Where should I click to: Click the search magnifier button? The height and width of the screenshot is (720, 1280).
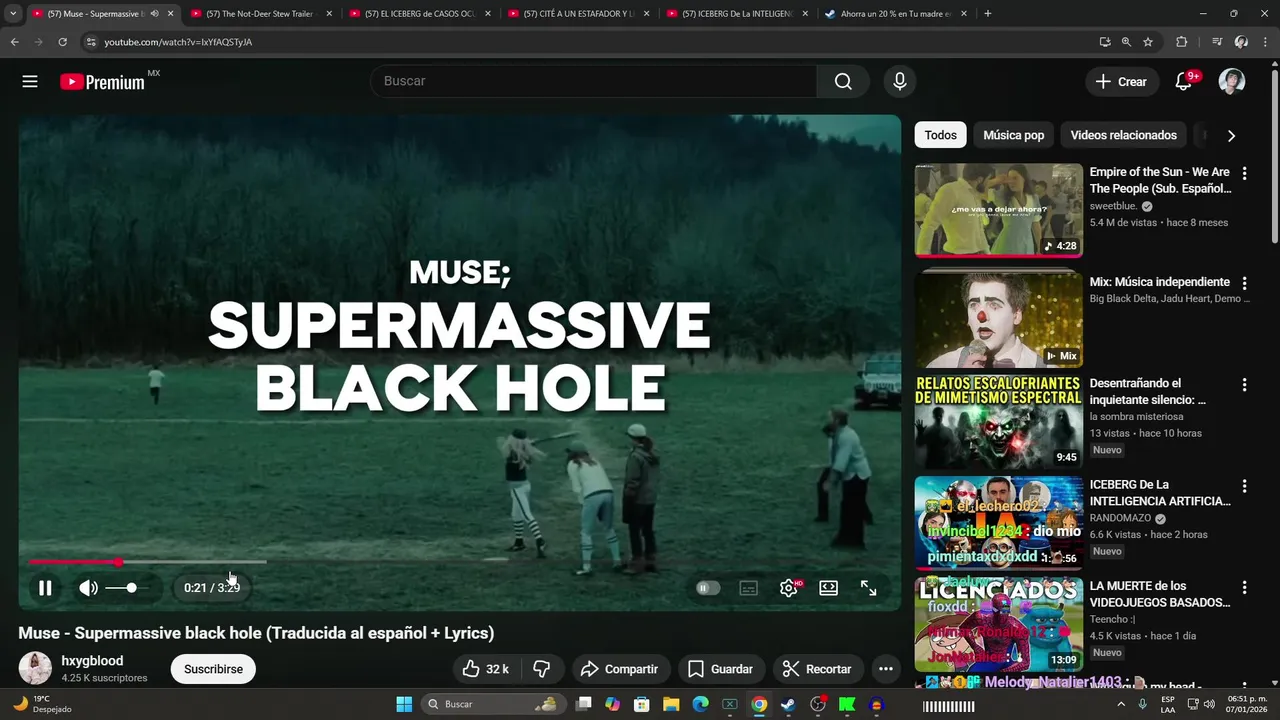coord(843,81)
